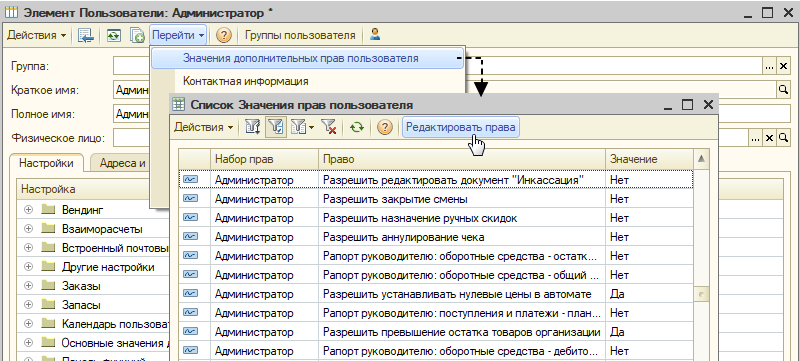Open the Физическое лицо selection (...) button
Image resolution: width=800 pixels, height=361 pixels.
(755, 138)
